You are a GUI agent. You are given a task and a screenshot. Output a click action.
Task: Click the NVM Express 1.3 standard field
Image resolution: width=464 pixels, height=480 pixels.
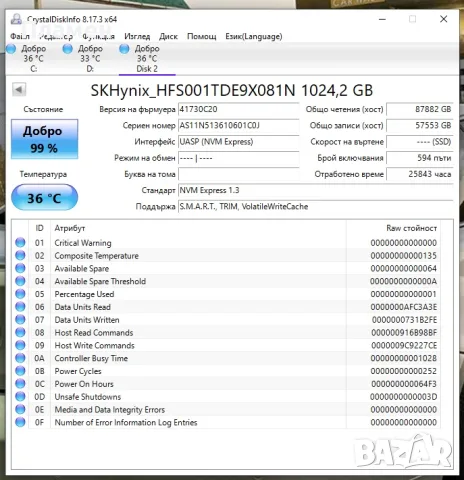[316, 191]
